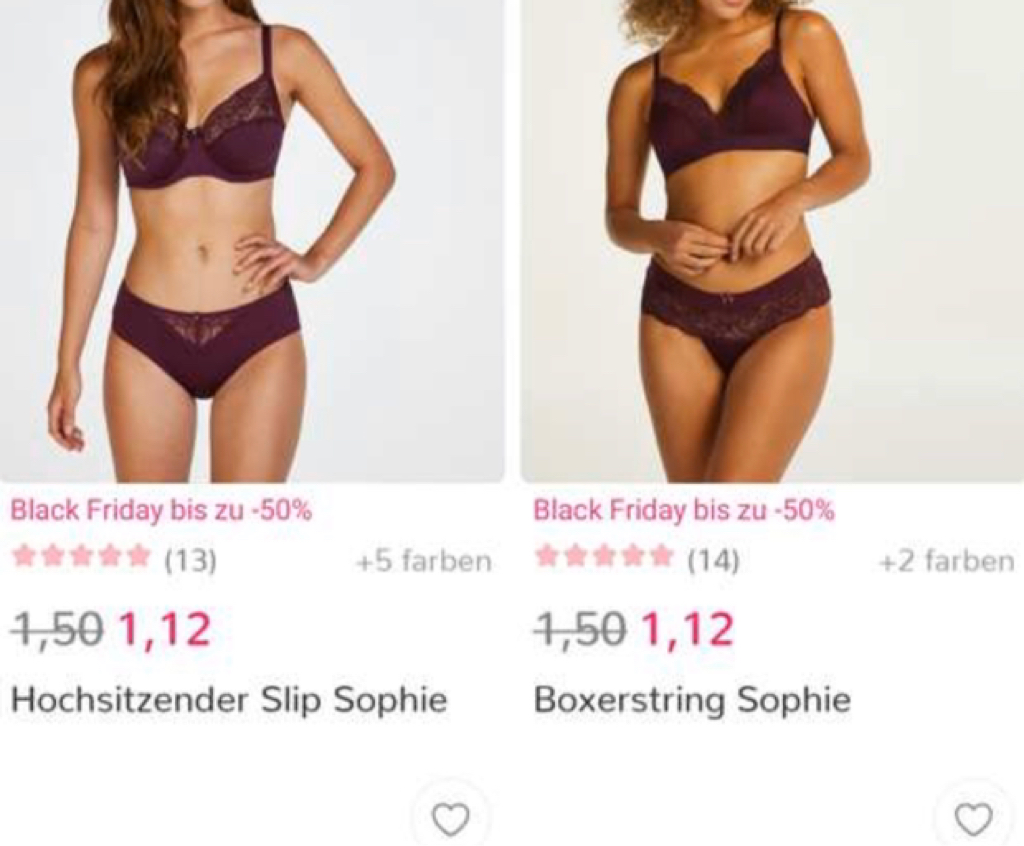This screenshot has width=1024, height=846.
Task: Click the (14) review count
Action: tap(713, 560)
